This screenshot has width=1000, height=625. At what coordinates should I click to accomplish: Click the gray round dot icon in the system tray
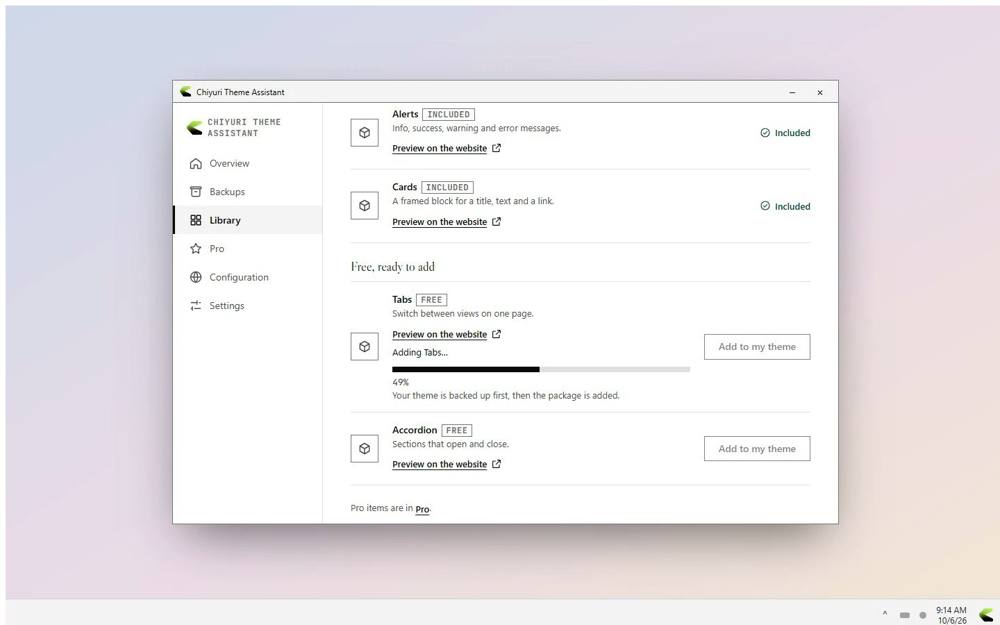[x=922, y=615]
